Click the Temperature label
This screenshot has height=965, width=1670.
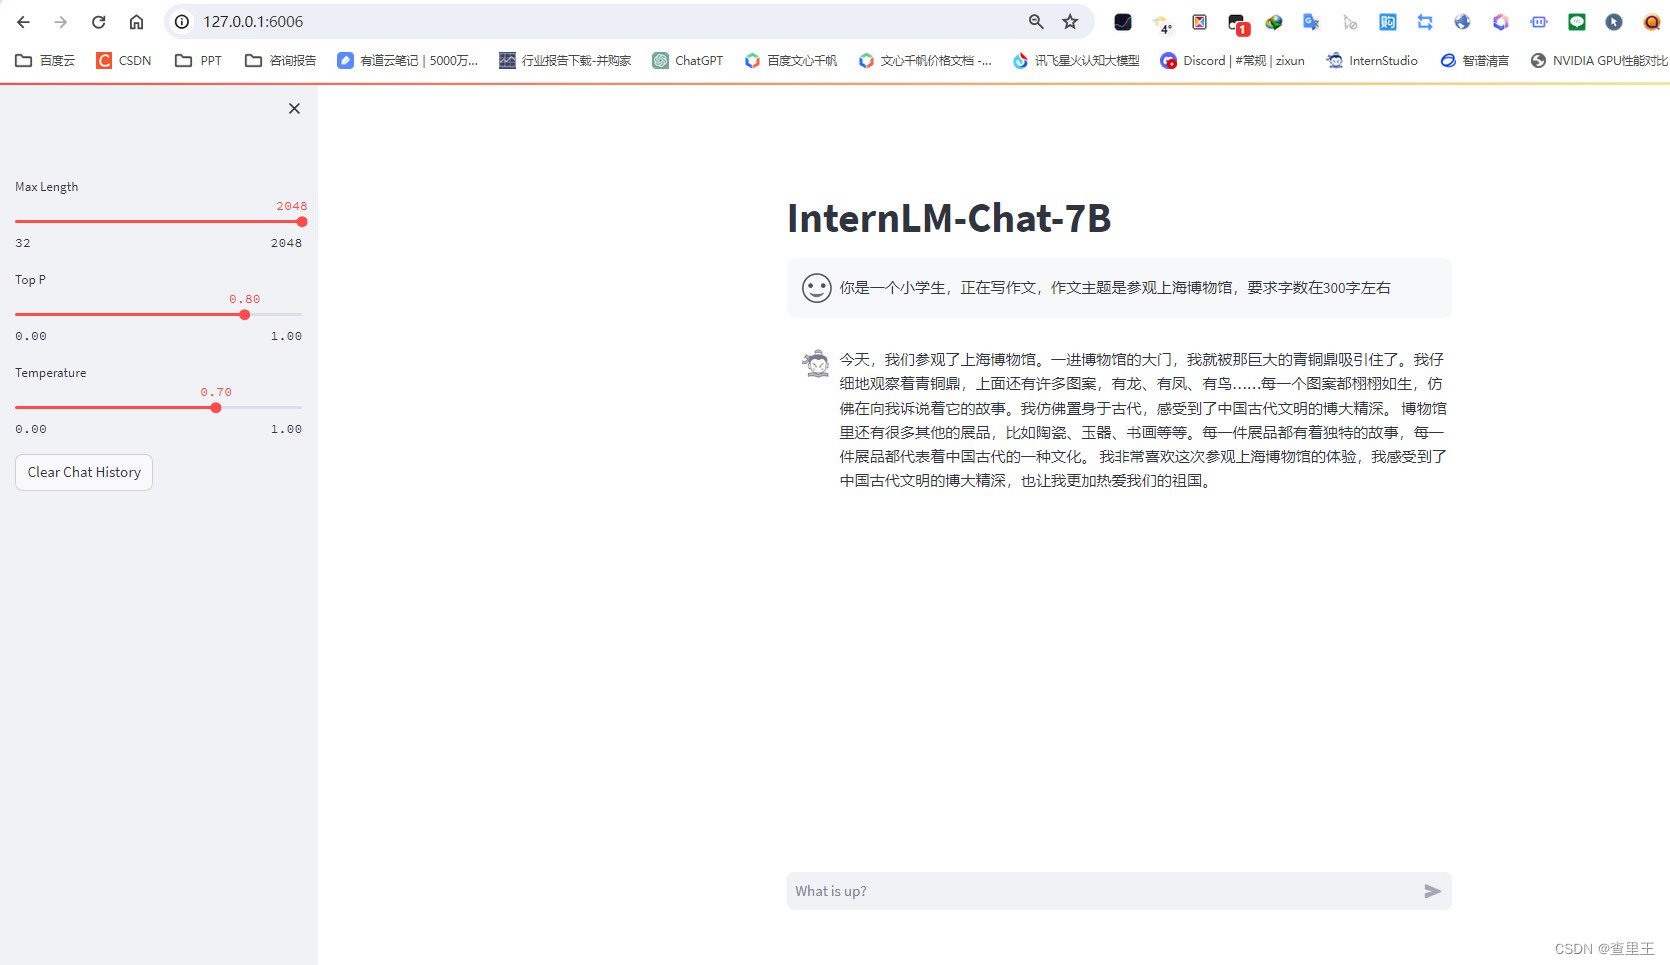(50, 373)
